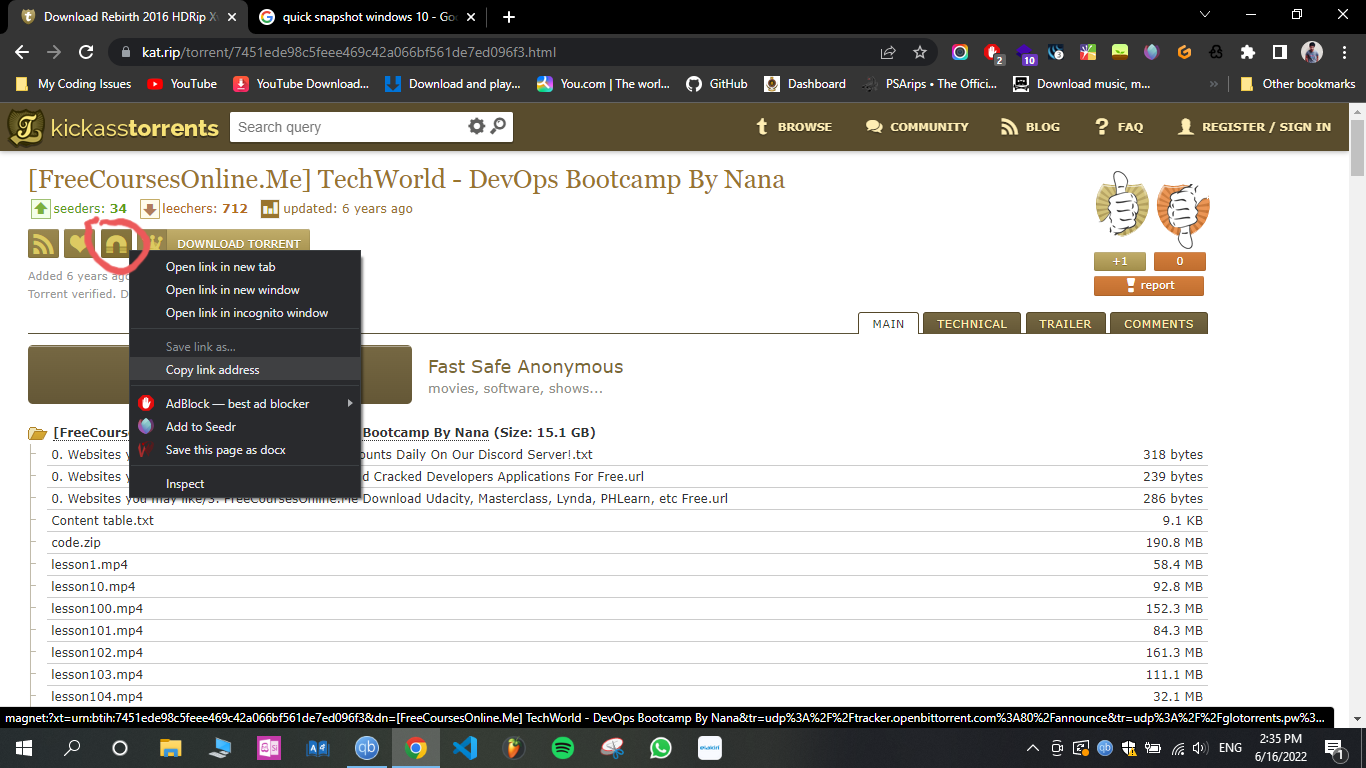Choose Open link in new tab
This screenshot has height=768, width=1366.
pos(245,267)
